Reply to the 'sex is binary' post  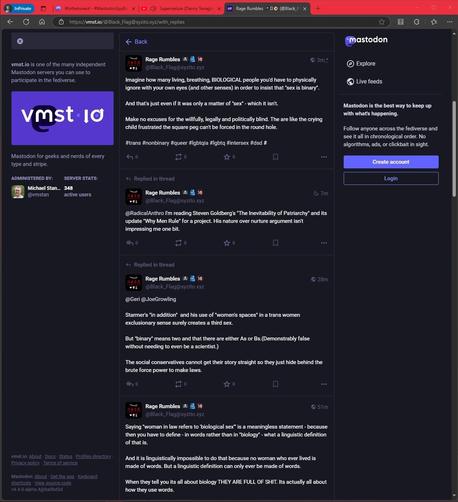coord(130,157)
